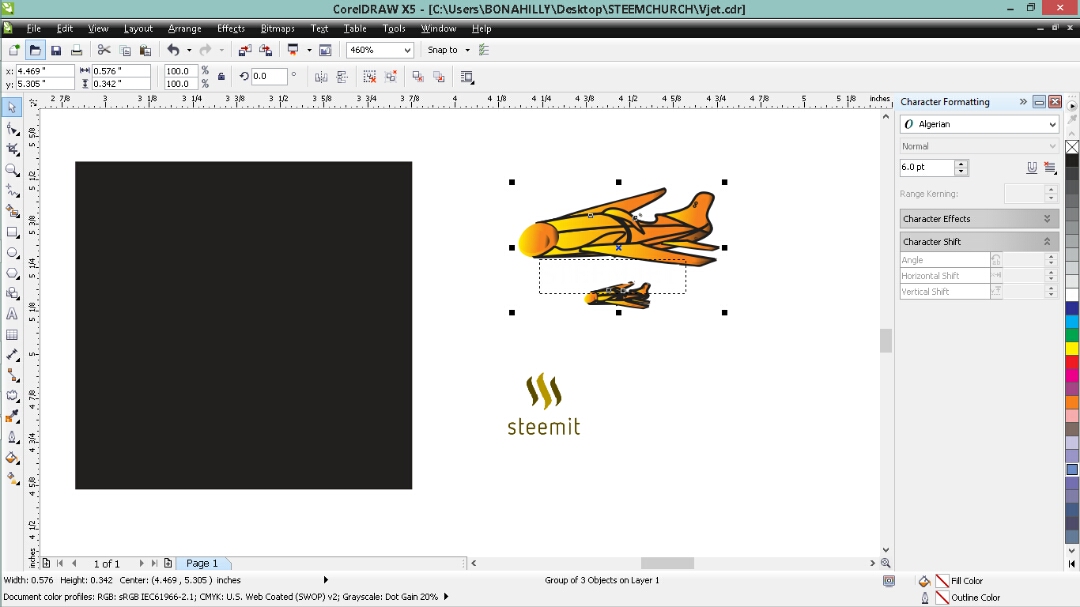Open the Window menu
This screenshot has width=1080, height=607.
[439, 29]
